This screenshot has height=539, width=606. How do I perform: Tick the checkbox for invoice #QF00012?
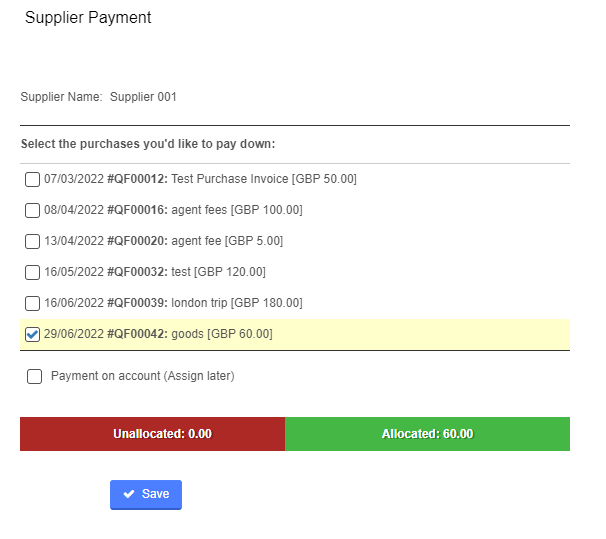point(32,180)
